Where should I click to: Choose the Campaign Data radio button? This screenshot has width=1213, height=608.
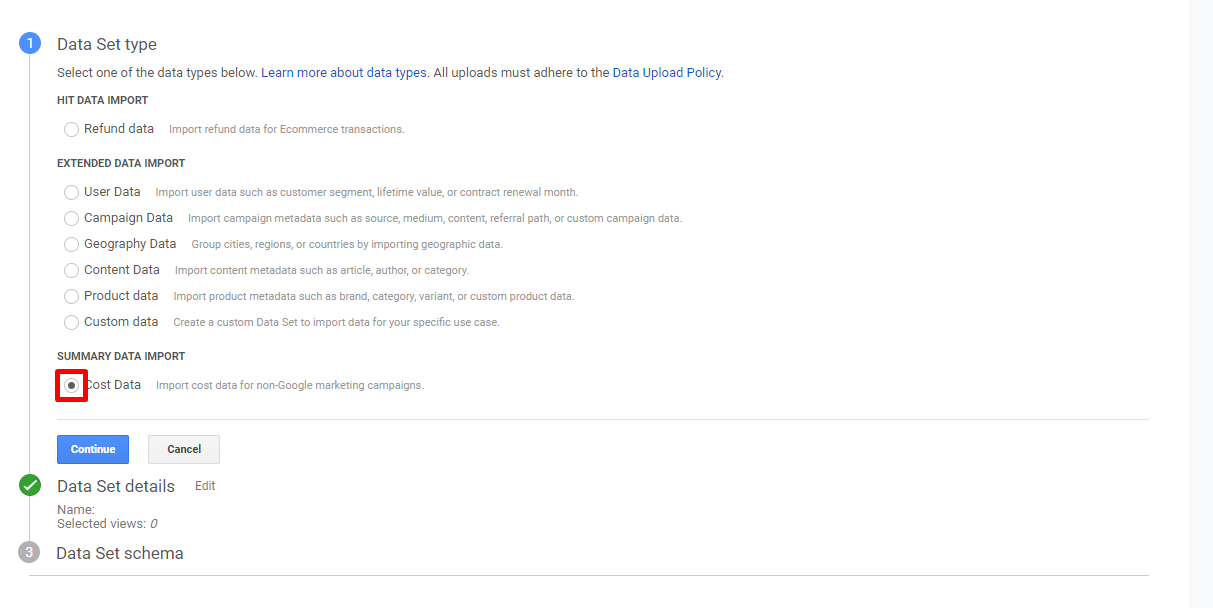(71, 218)
